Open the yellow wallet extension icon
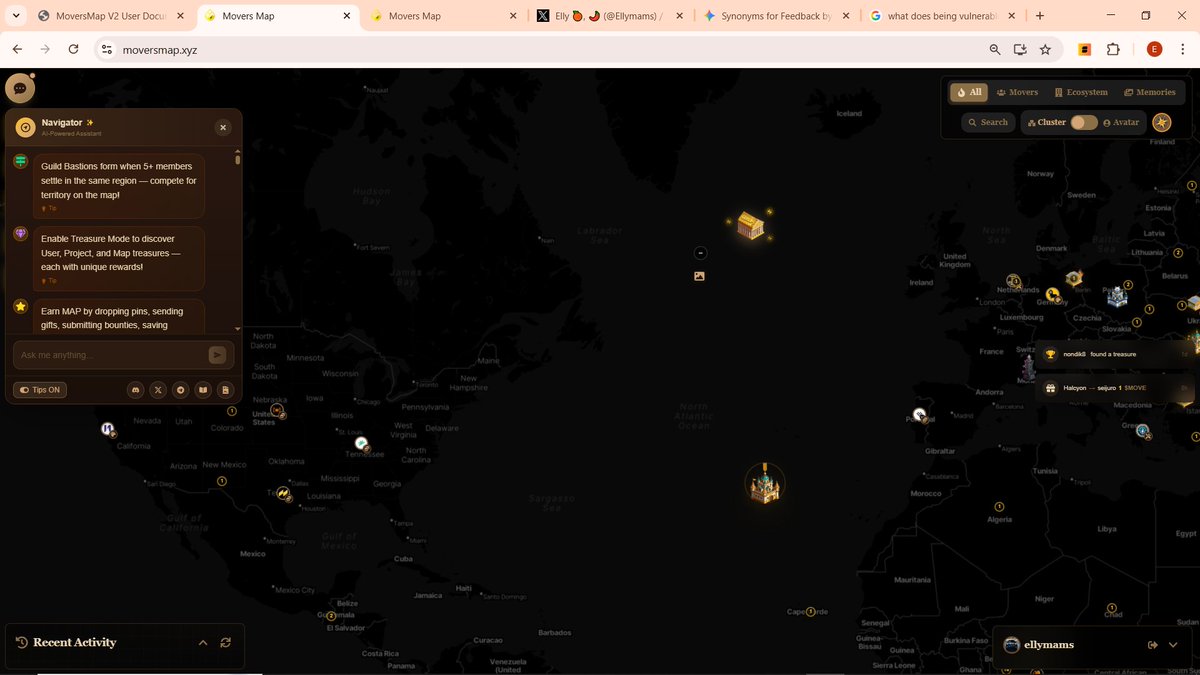 pyautogui.click(x=1084, y=49)
